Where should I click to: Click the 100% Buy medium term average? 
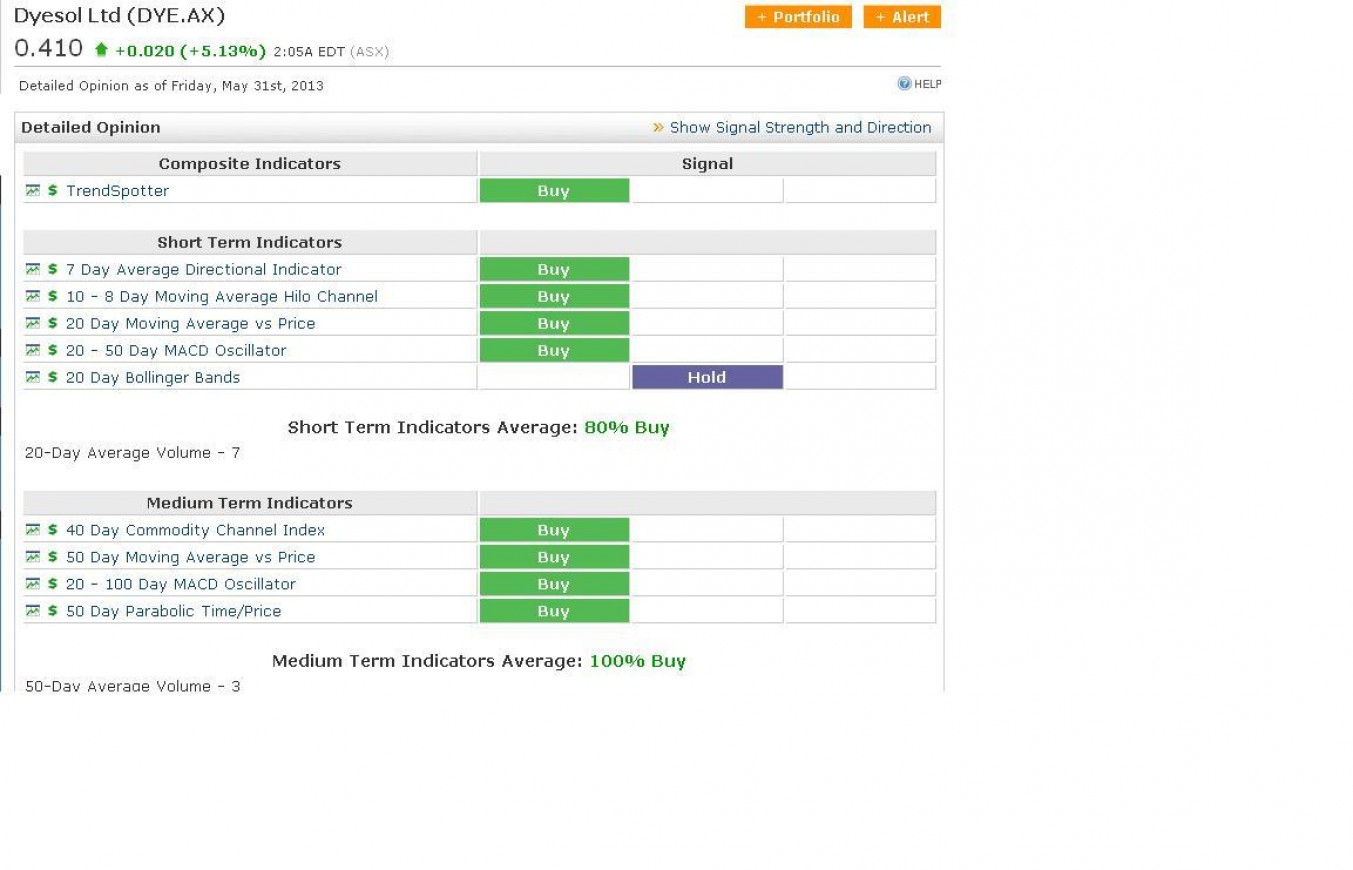click(x=637, y=661)
